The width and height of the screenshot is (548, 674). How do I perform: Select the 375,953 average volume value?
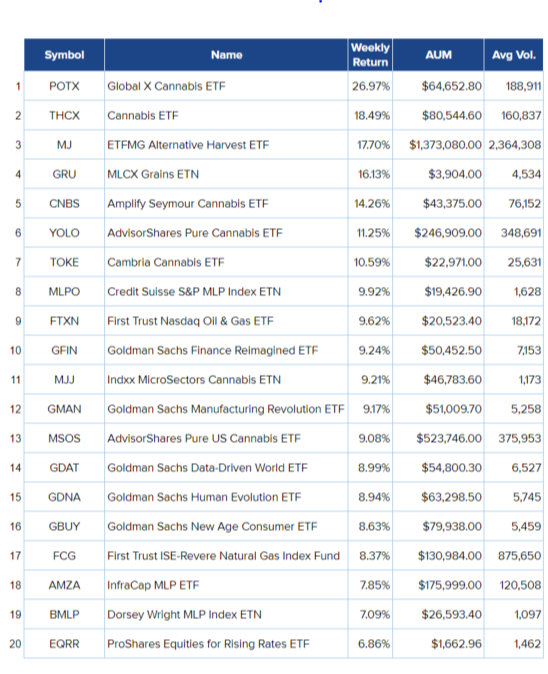(x=520, y=438)
